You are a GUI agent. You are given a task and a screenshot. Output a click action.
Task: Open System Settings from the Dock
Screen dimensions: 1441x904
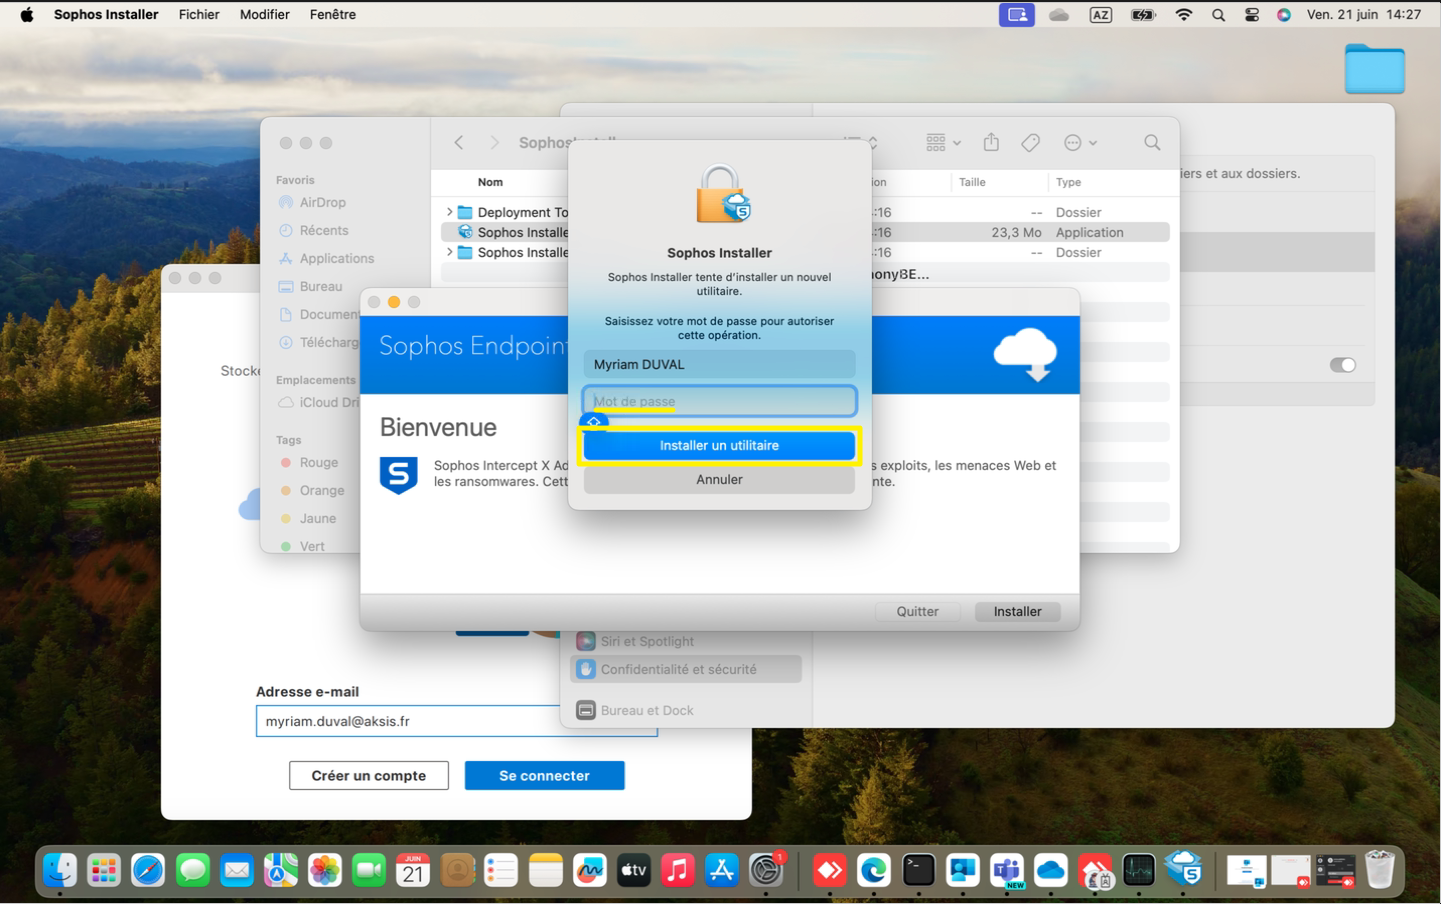(766, 871)
